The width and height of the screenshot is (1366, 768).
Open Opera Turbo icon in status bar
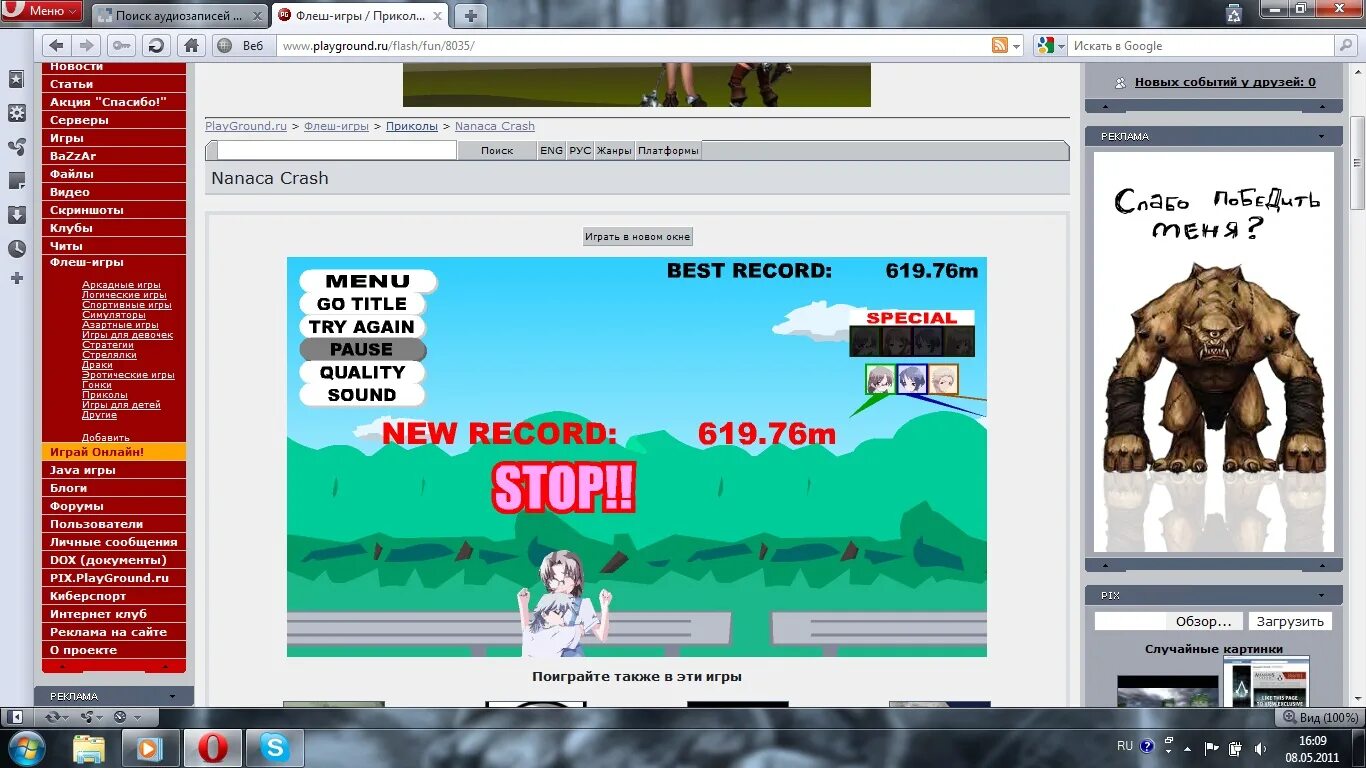tap(122, 717)
